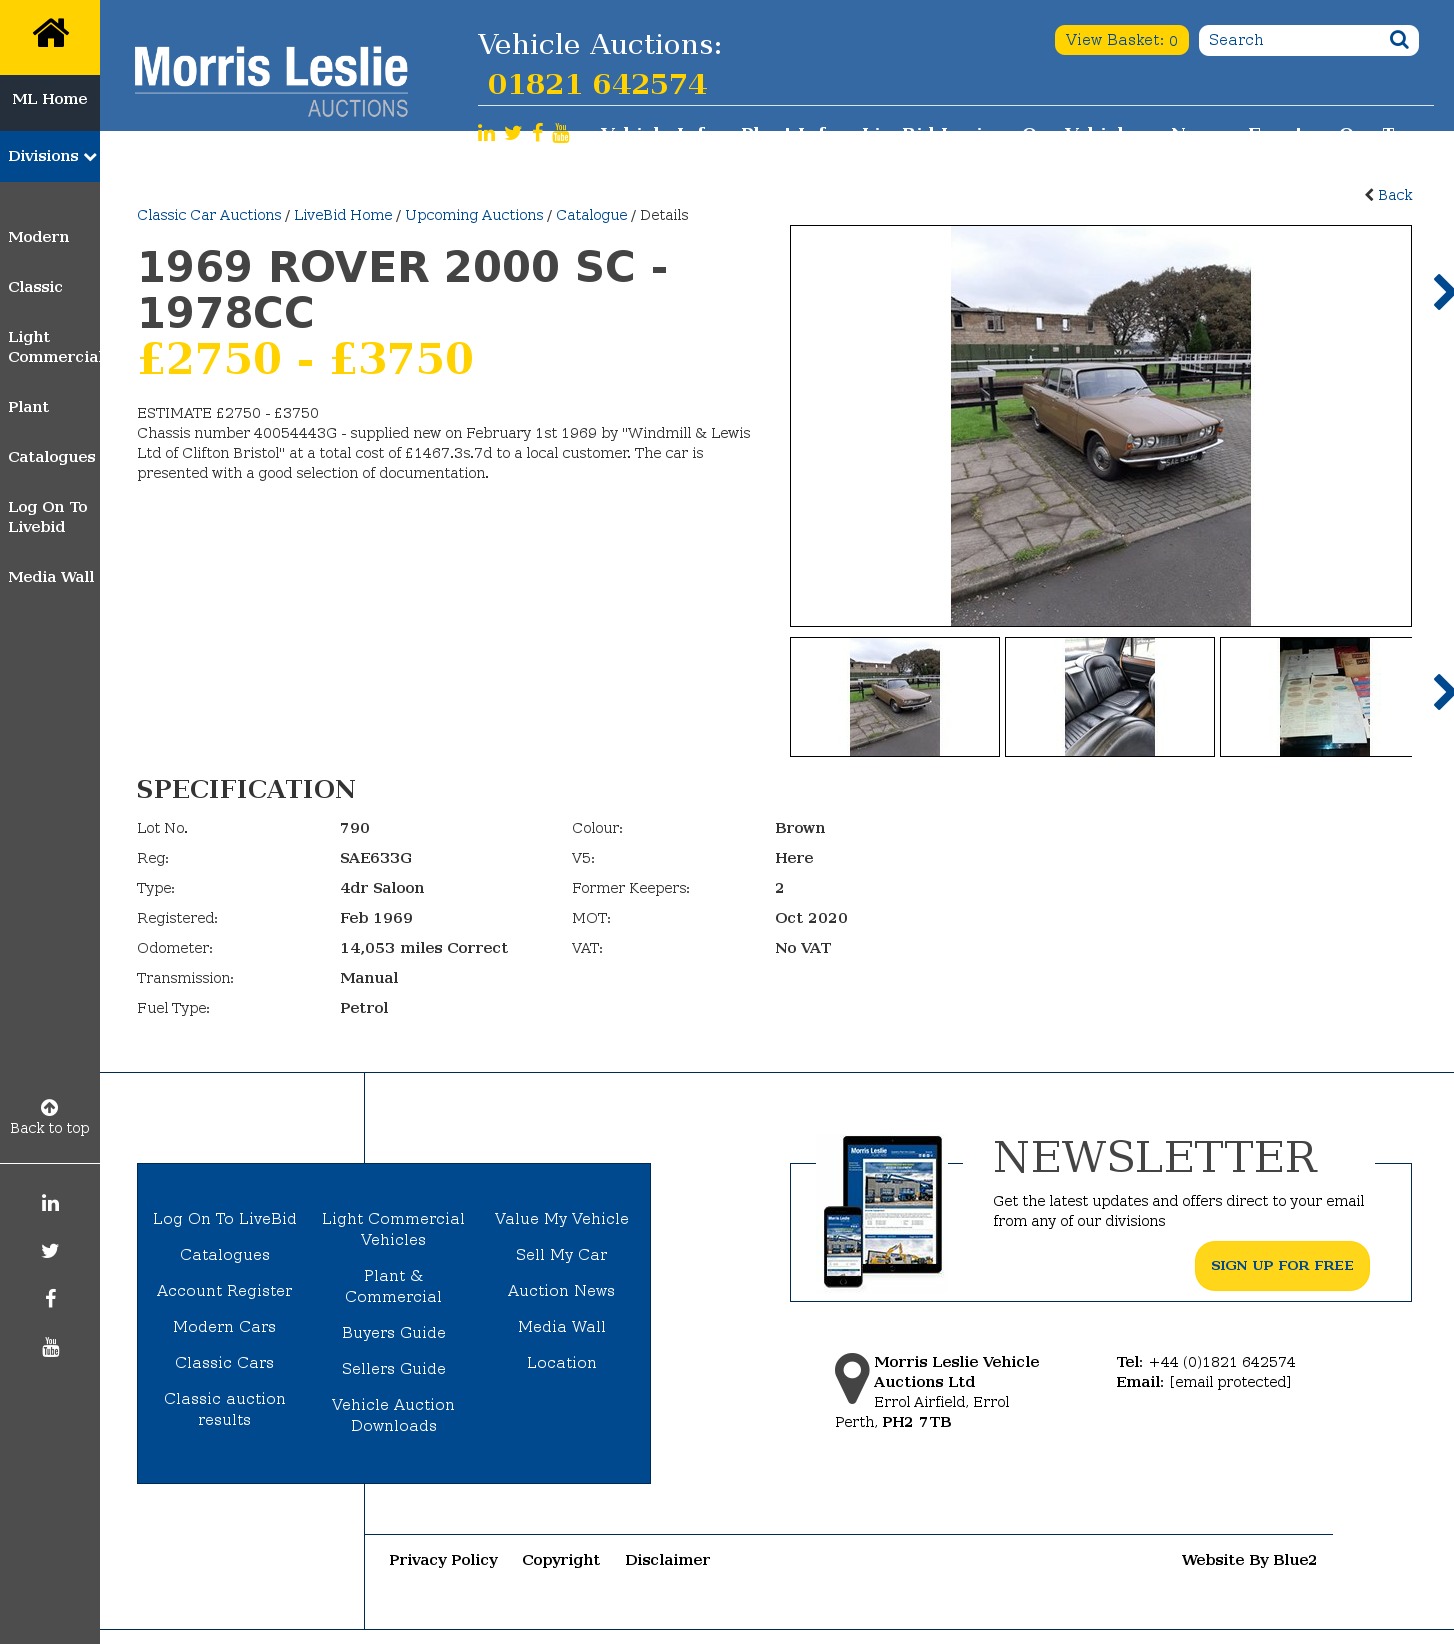Screen dimensions: 1454x1644
Task: Click the main Rover car photo
Action: pos(1101,426)
